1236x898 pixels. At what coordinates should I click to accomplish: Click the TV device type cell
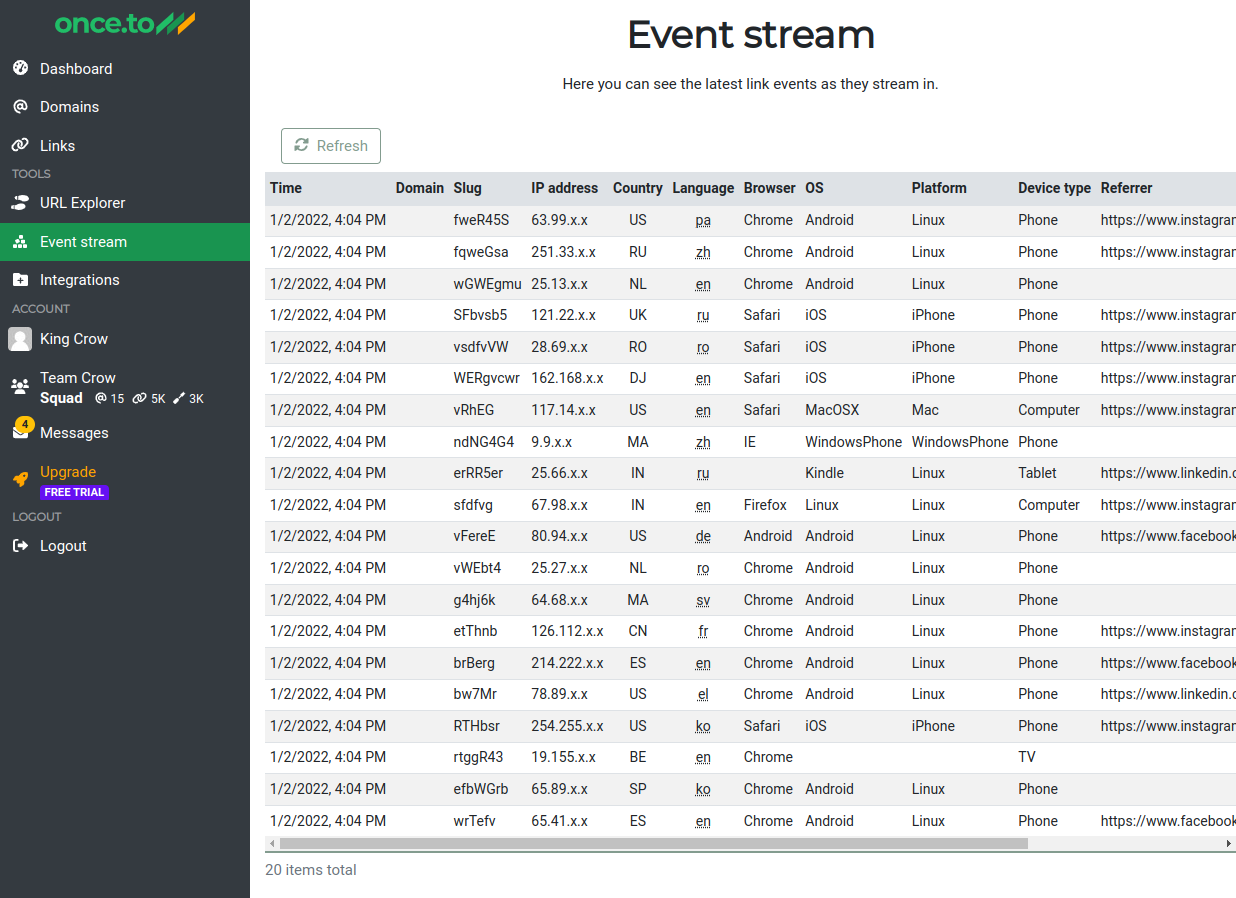tap(1027, 757)
